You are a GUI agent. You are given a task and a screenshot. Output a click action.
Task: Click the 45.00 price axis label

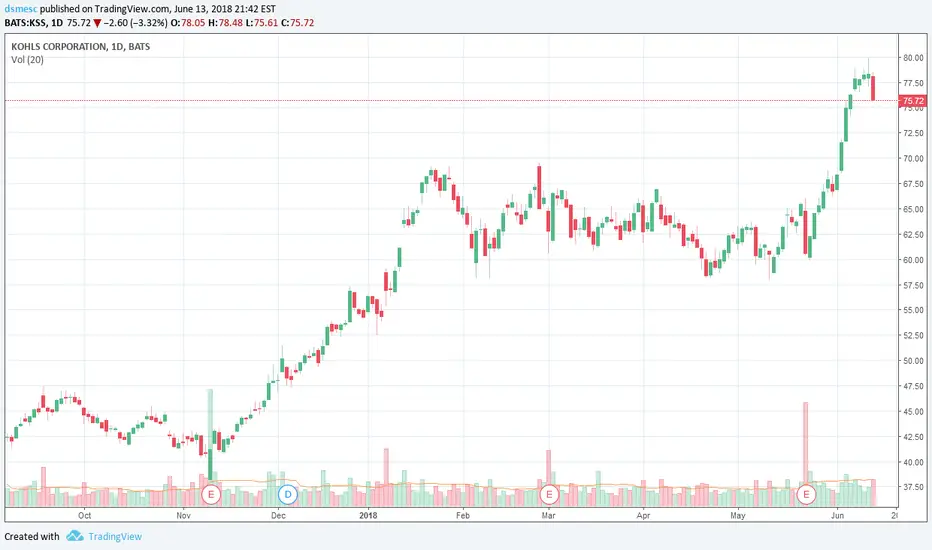(x=913, y=411)
